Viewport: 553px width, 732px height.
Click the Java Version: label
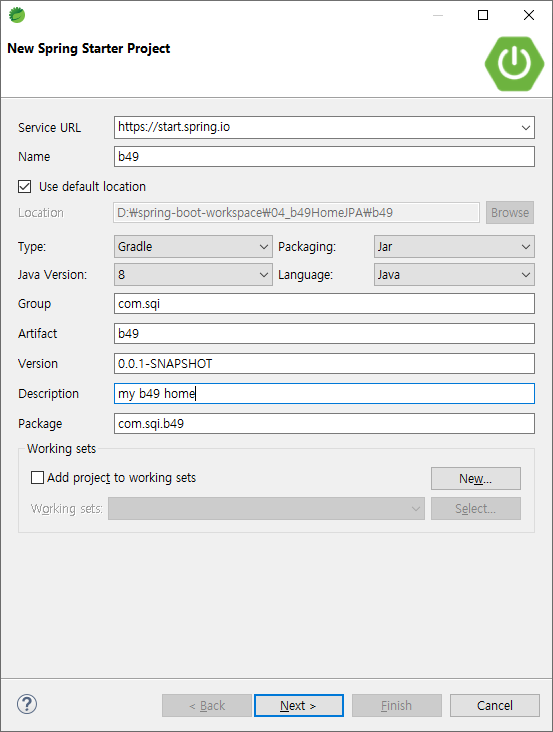(52, 274)
